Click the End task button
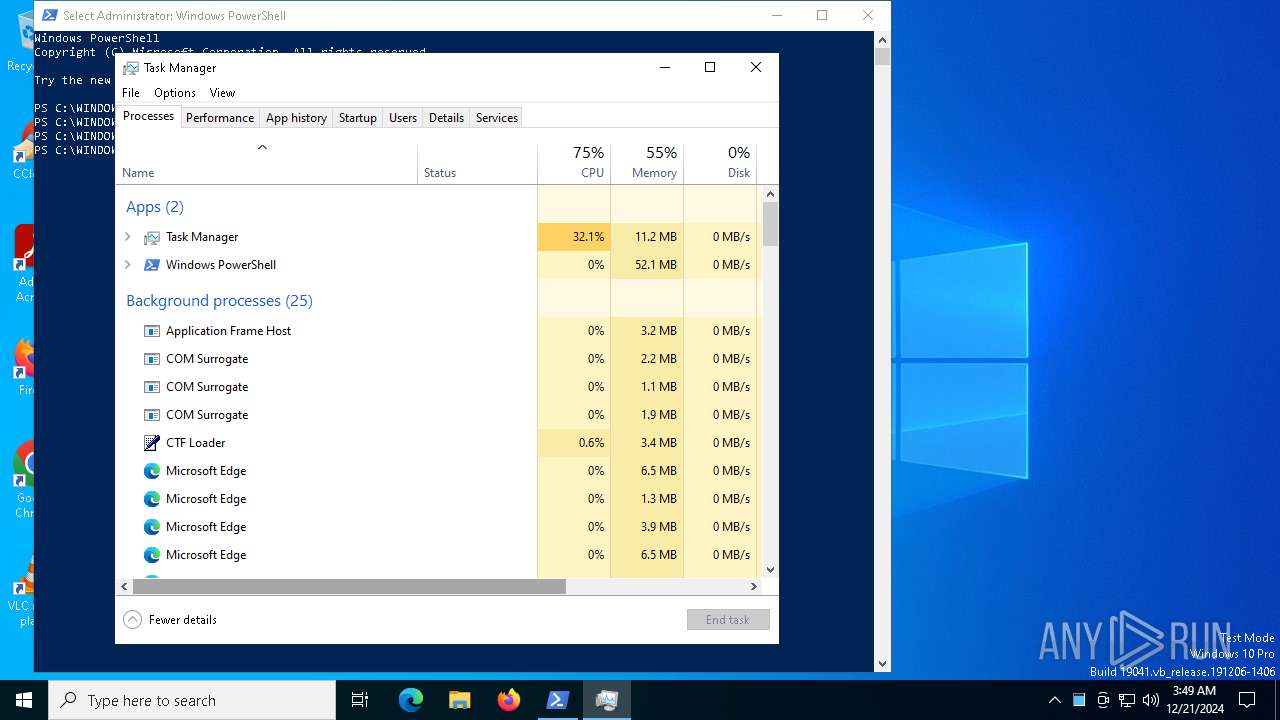This screenshot has width=1280, height=720. tap(728, 620)
